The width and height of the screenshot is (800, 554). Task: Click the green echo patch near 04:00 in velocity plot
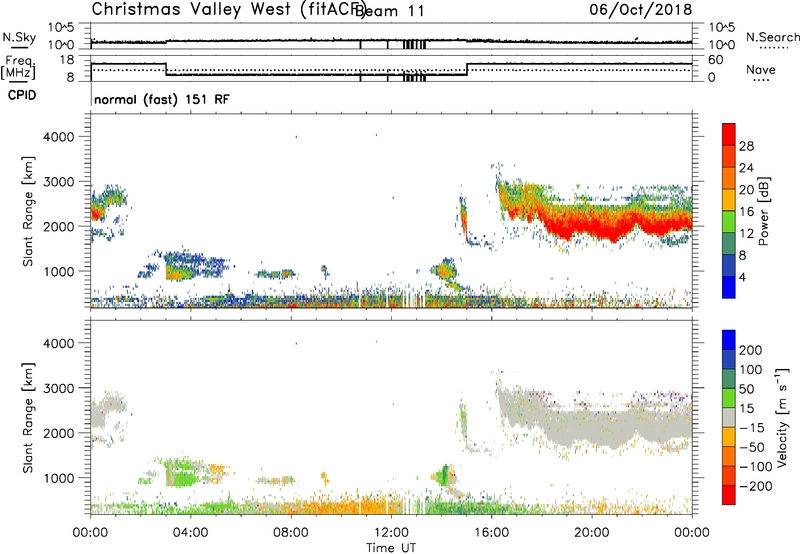tap(181, 473)
